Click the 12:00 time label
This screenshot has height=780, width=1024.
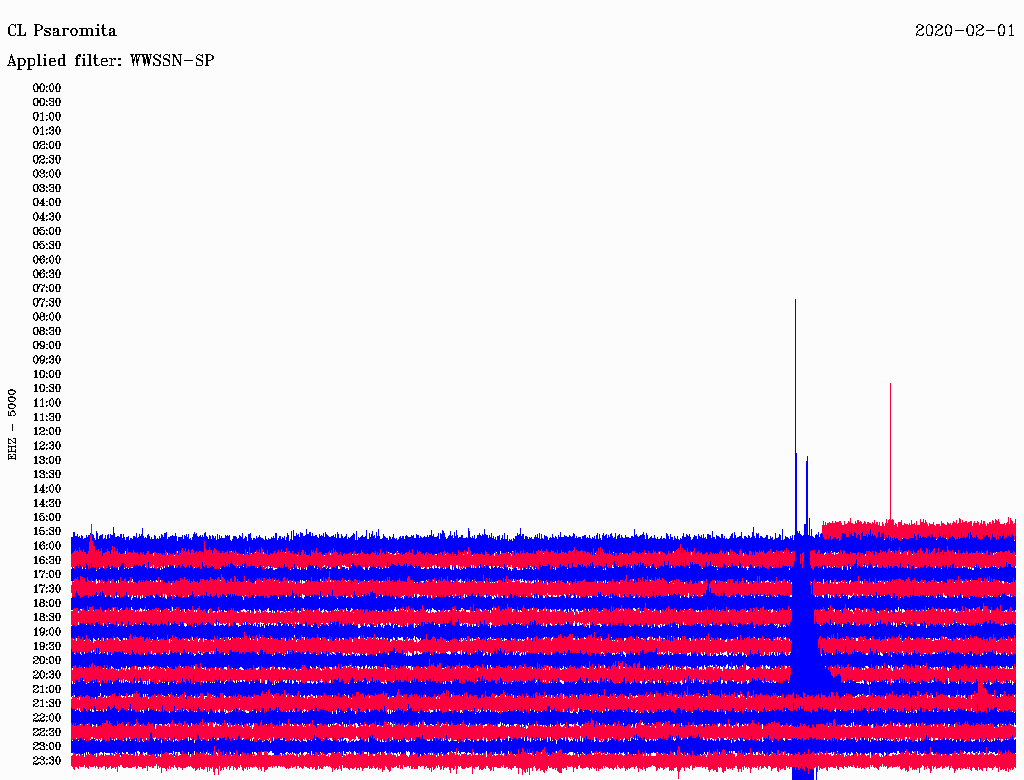47,431
